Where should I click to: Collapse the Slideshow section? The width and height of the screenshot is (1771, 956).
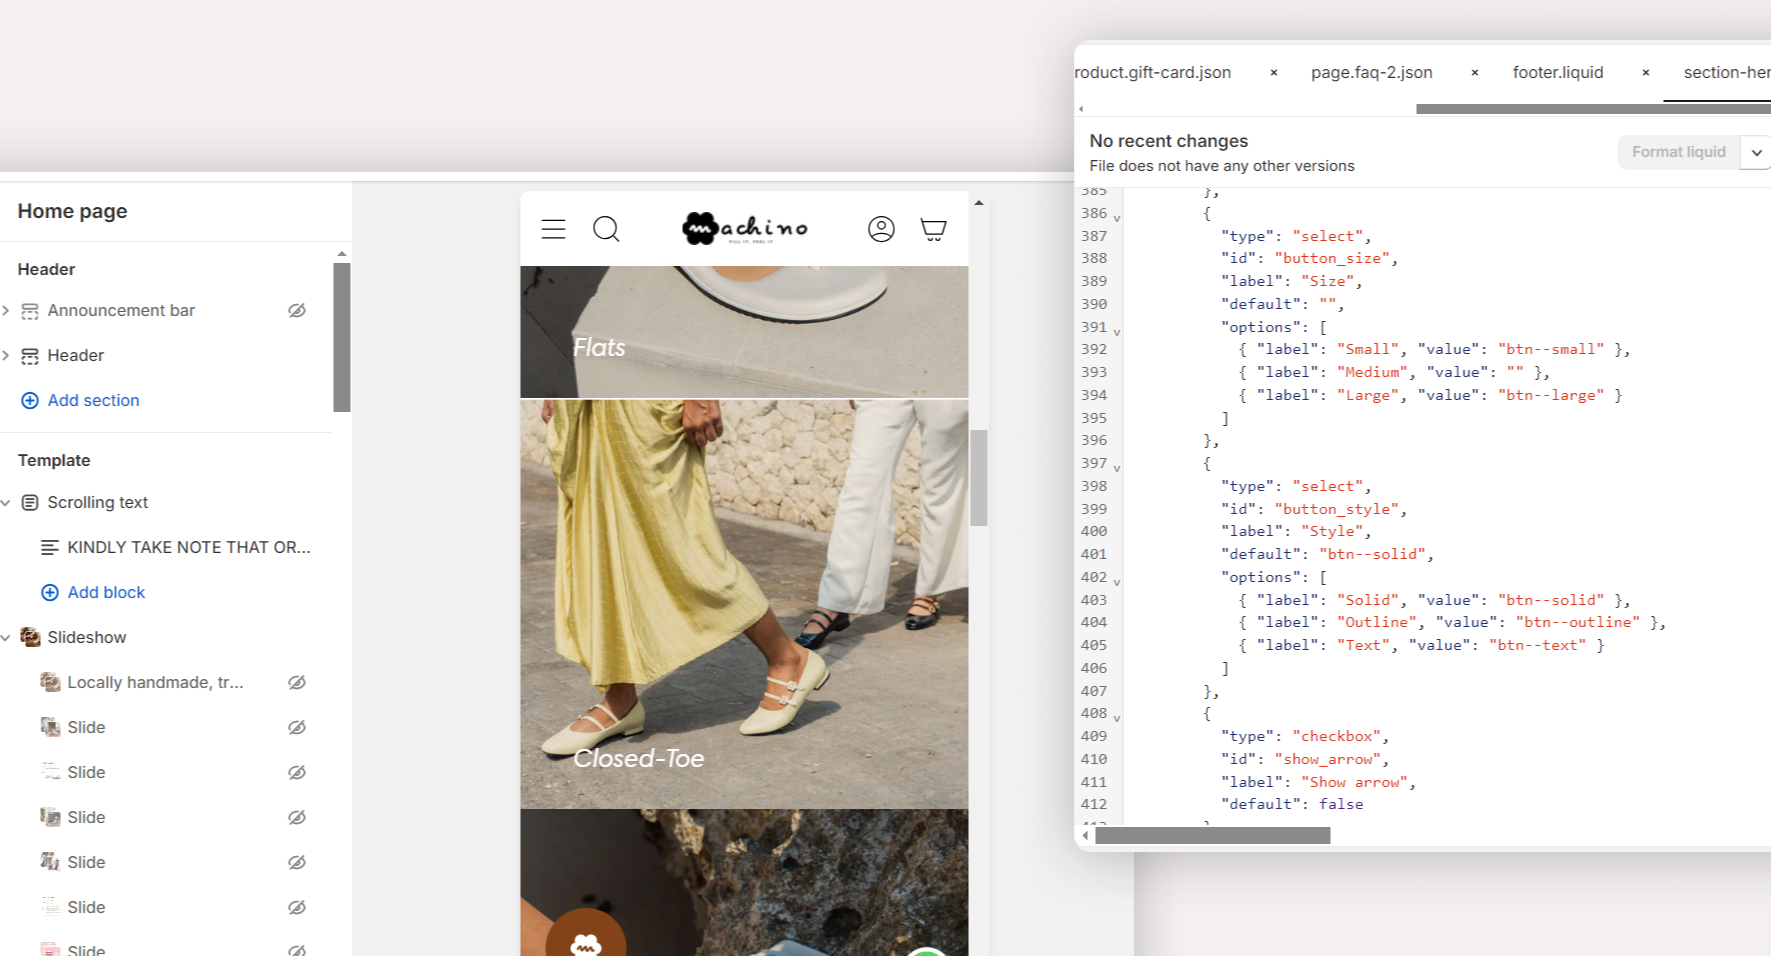[x=6, y=637]
